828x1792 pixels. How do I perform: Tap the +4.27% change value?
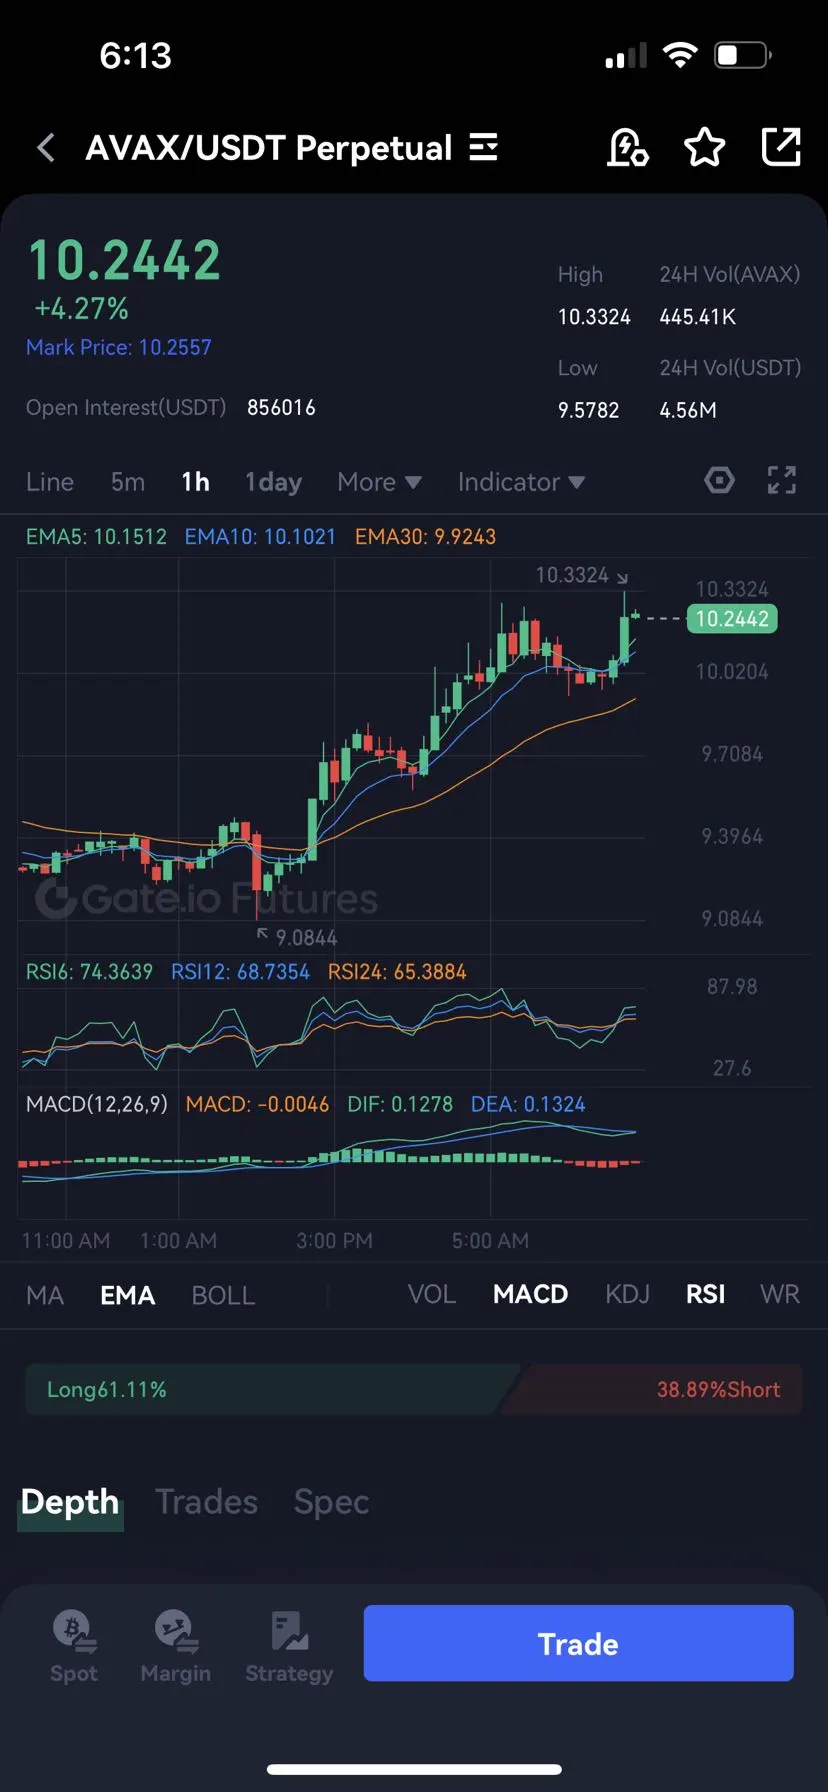tap(82, 308)
